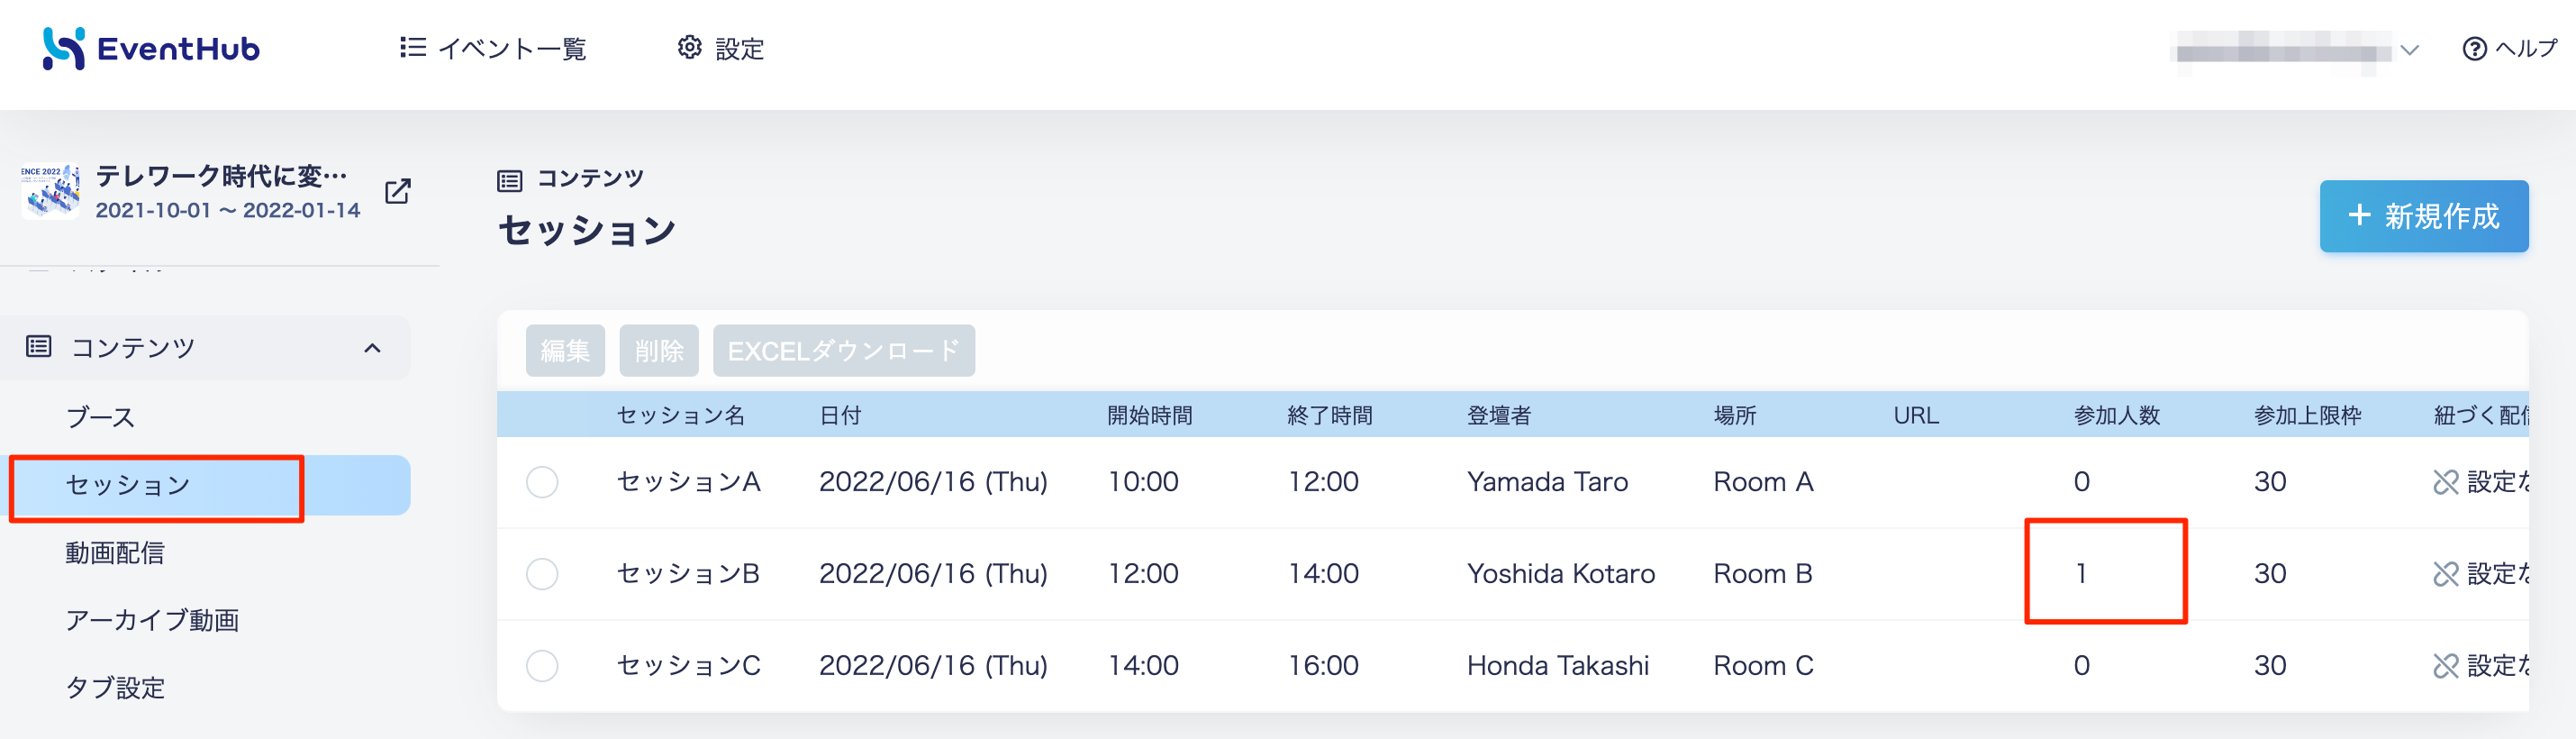Click the event thumbnail image
The width and height of the screenshot is (2576, 739).
coord(50,191)
